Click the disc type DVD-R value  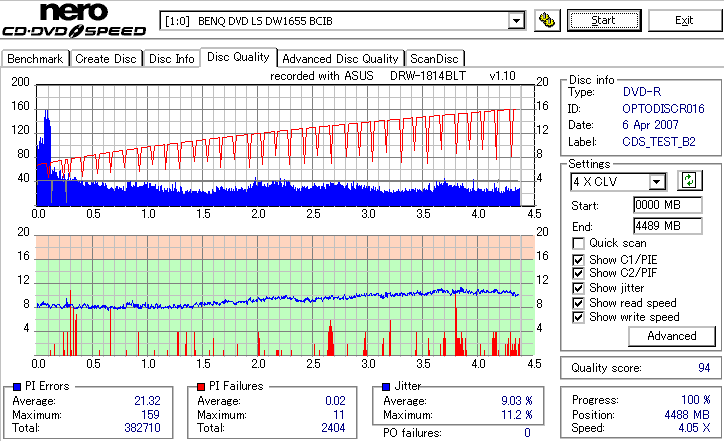click(642, 92)
